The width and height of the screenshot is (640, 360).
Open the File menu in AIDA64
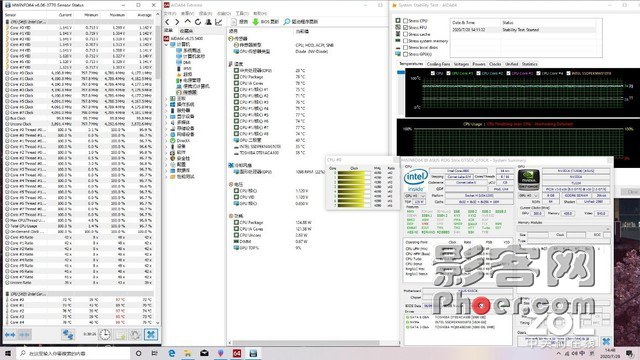170,13
